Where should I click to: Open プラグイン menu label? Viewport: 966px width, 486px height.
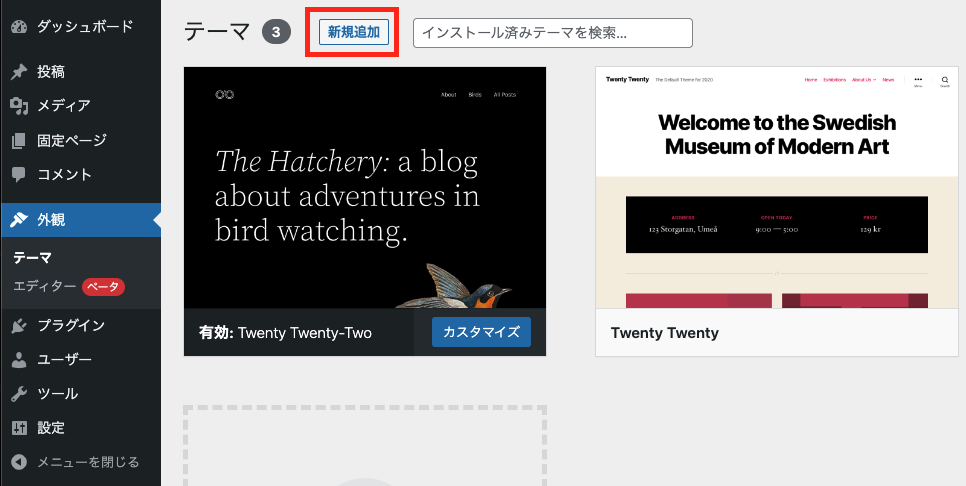pyautogui.click(x=71, y=325)
